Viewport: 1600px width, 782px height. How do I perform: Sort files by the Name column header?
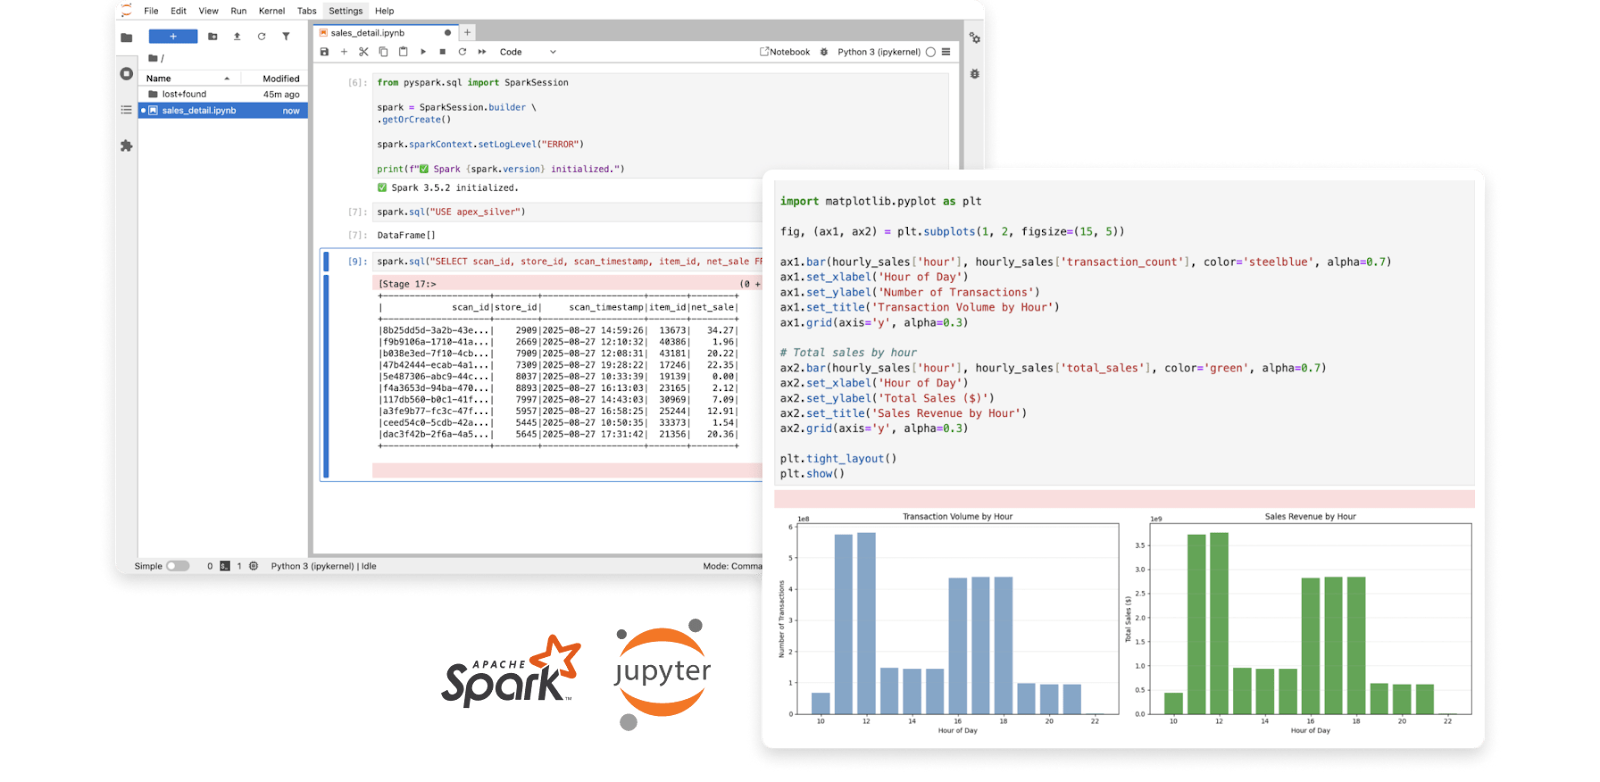(188, 78)
